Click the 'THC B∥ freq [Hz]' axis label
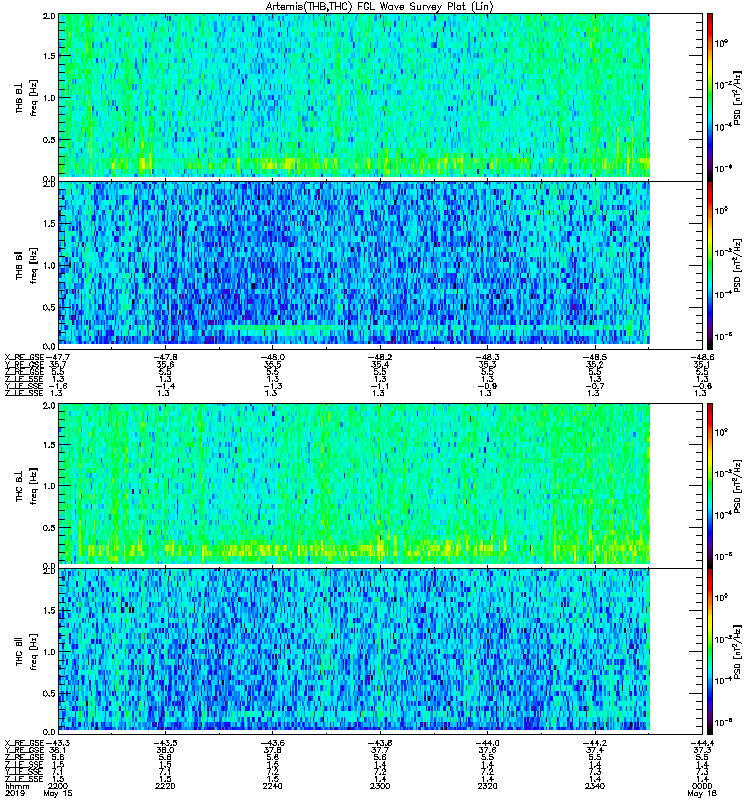The image size is (750, 800). (x=26, y=652)
